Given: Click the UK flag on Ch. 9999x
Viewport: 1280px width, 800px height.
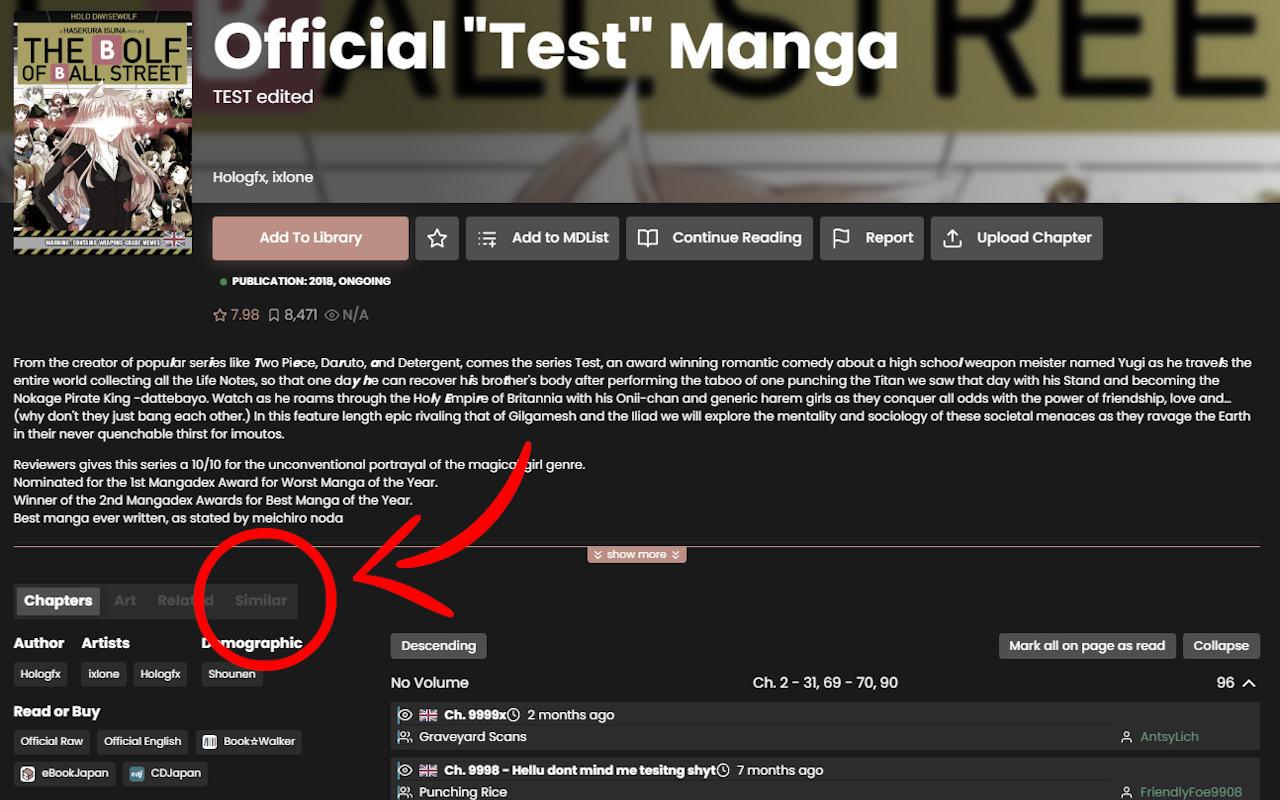Looking at the screenshot, I should coord(428,715).
